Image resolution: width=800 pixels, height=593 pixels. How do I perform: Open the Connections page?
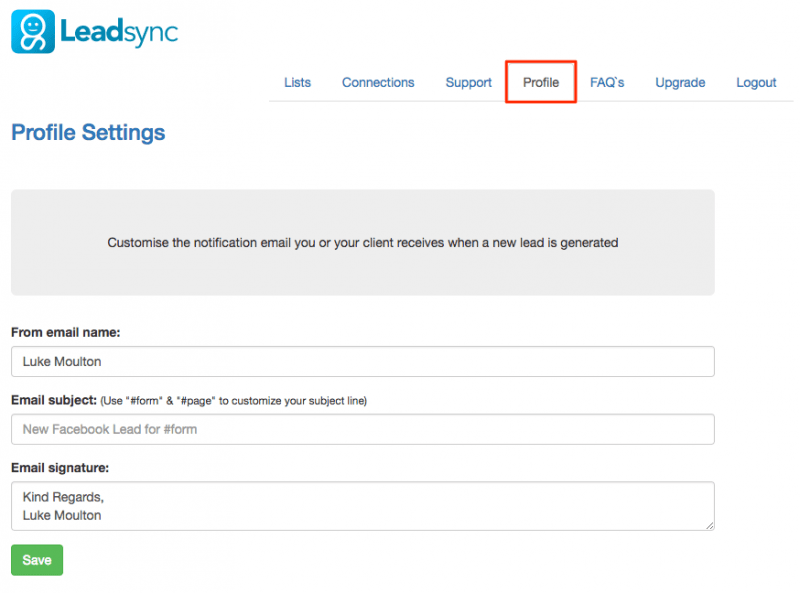pos(378,83)
